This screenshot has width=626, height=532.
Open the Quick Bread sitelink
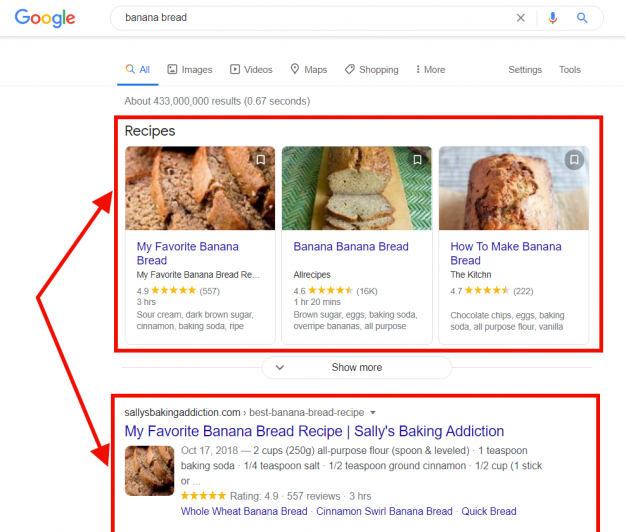(489, 511)
